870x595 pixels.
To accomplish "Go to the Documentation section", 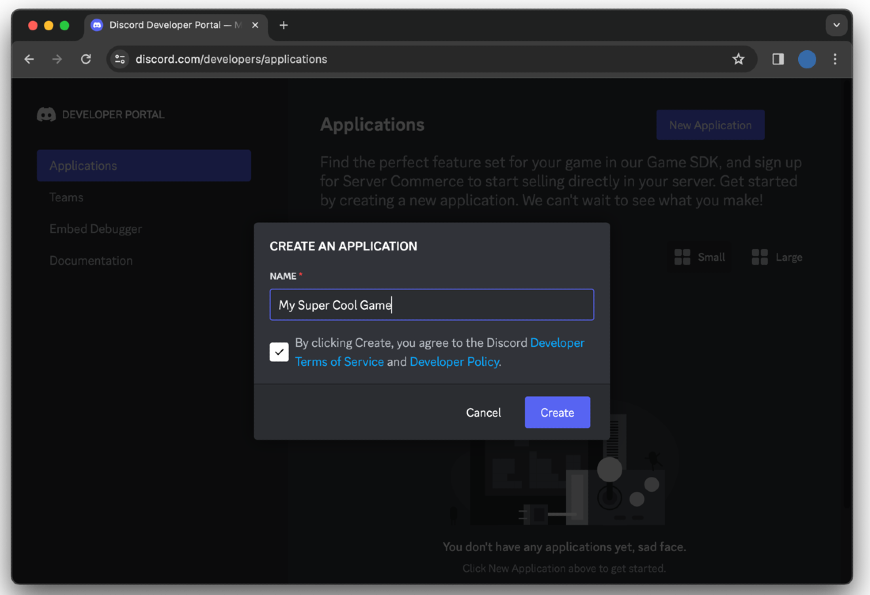I will click(91, 260).
